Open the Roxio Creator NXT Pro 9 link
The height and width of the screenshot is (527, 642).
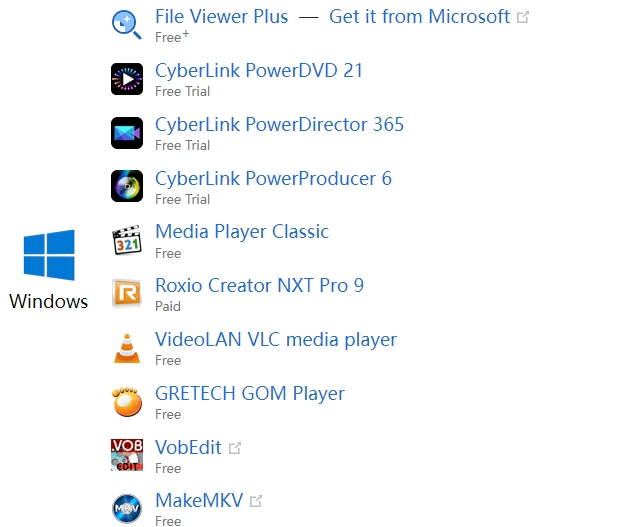click(260, 285)
